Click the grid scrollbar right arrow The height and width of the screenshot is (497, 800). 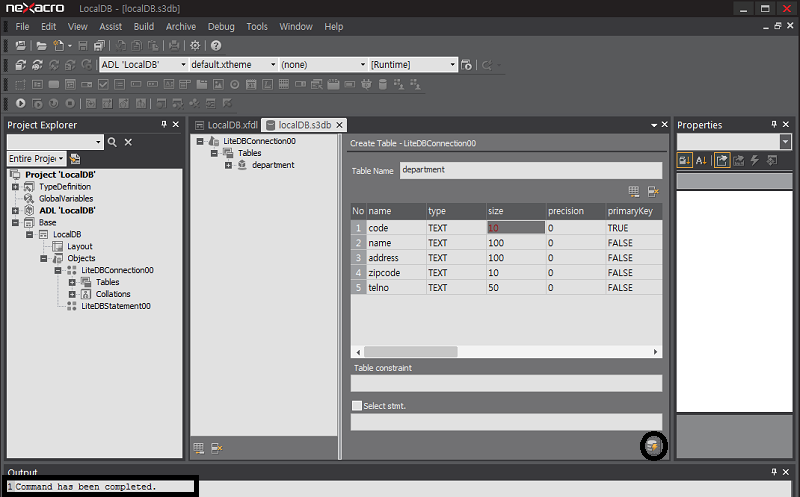click(655, 352)
